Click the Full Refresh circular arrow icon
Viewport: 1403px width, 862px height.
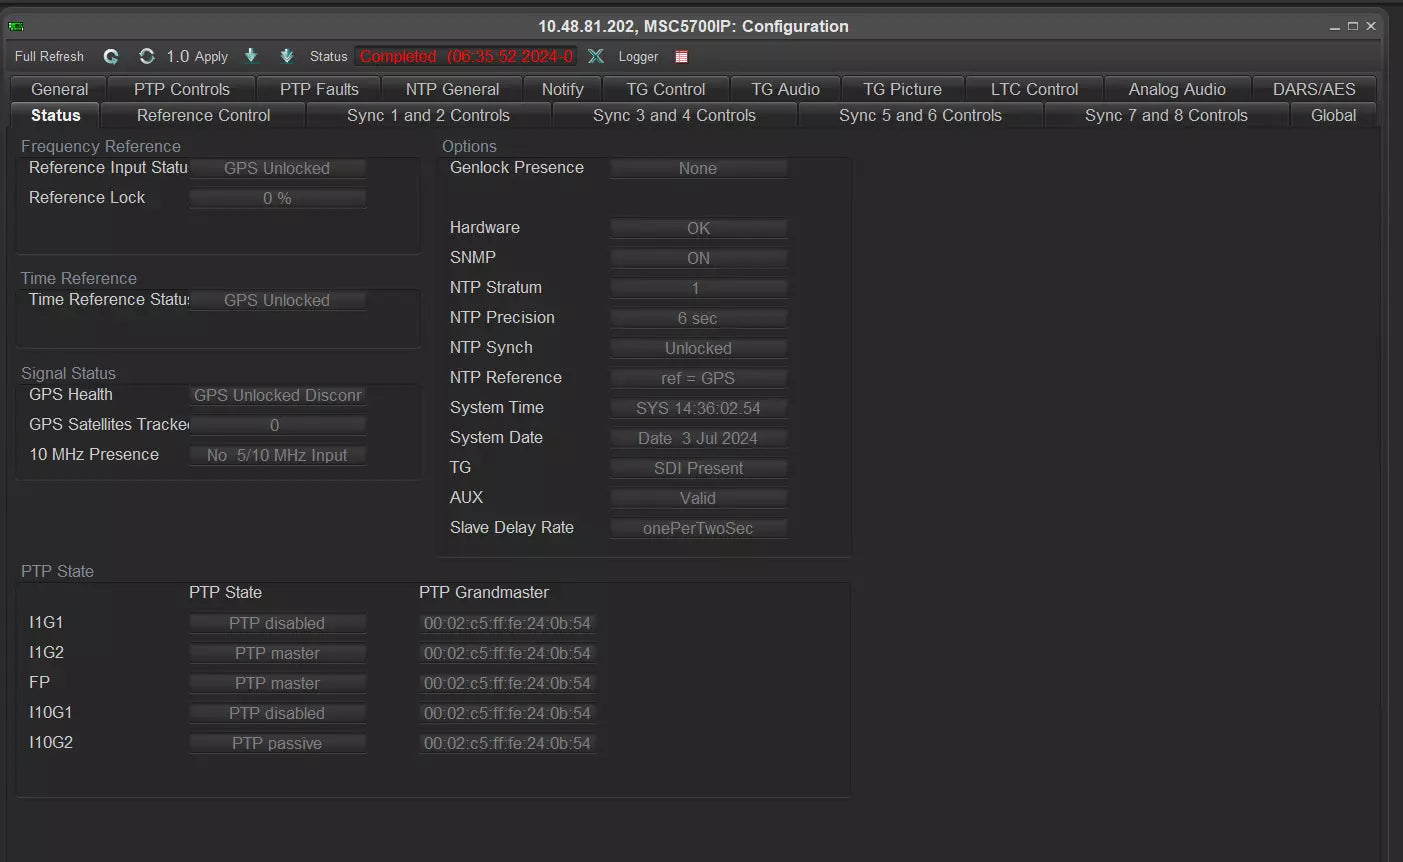[111, 57]
